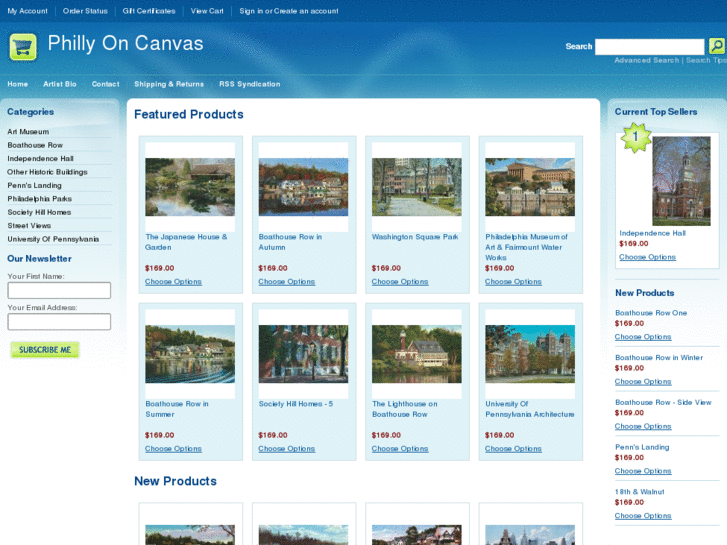
Task: View Society Hill Homes - 5 image
Action: [303, 353]
